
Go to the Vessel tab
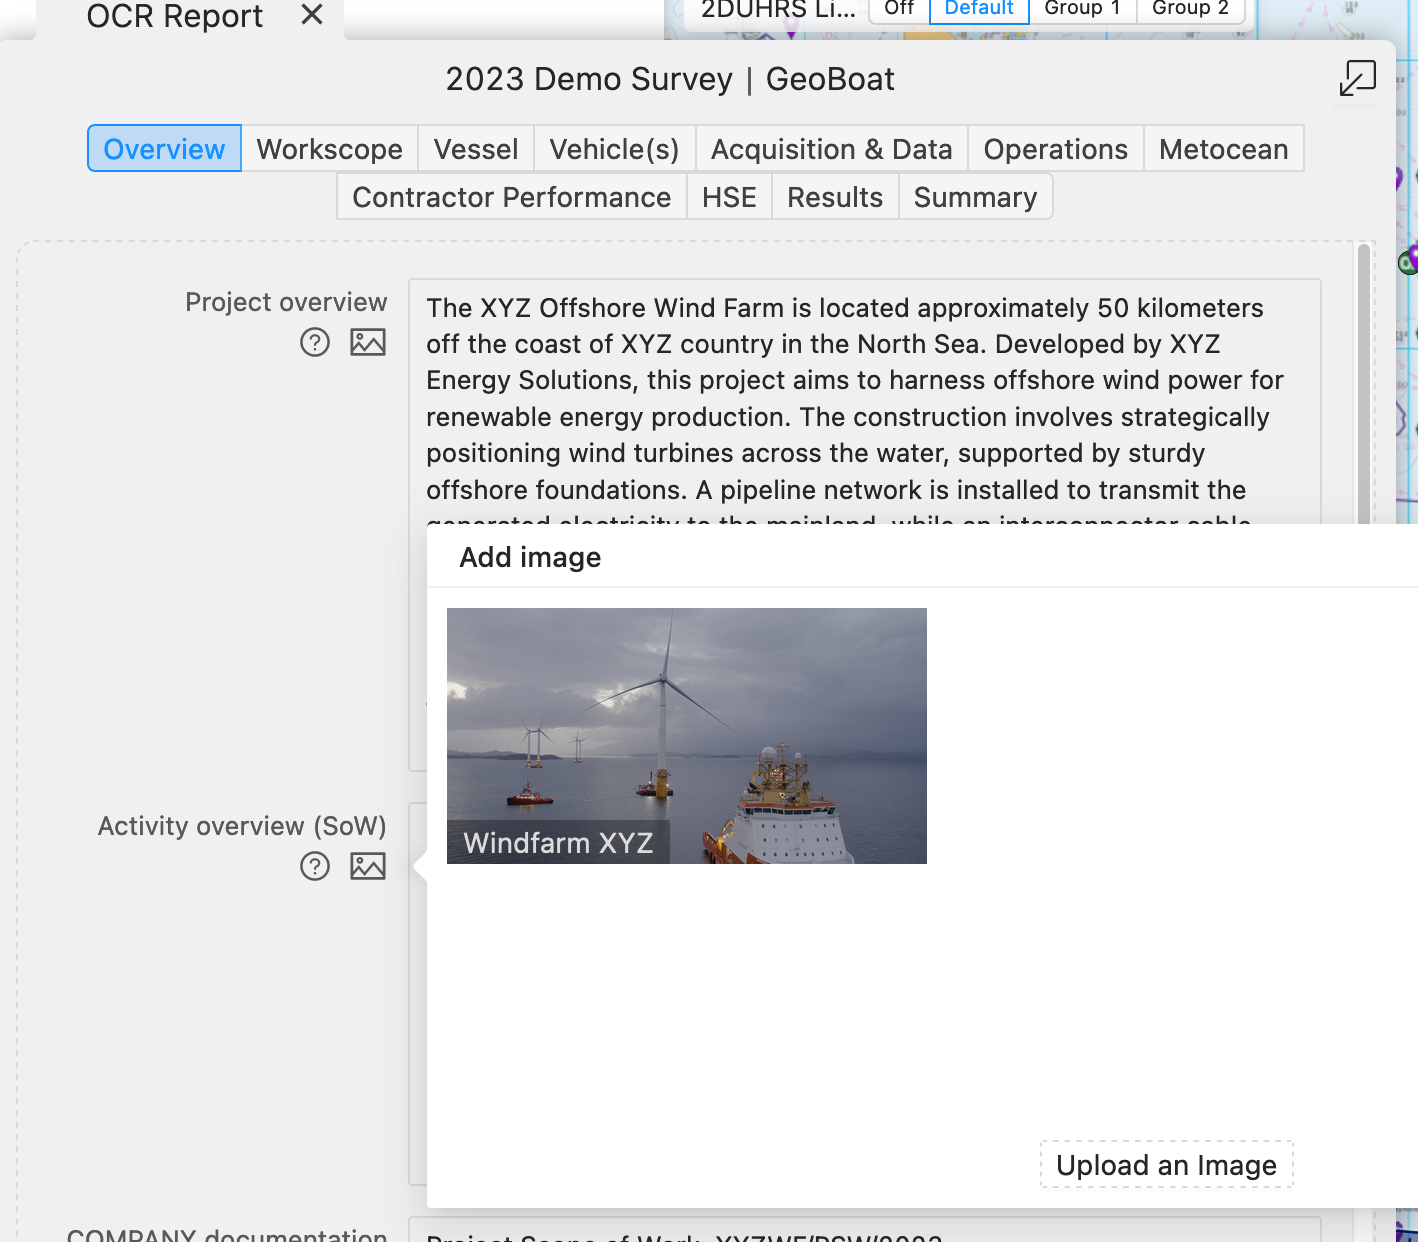click(x=476, y=149)
